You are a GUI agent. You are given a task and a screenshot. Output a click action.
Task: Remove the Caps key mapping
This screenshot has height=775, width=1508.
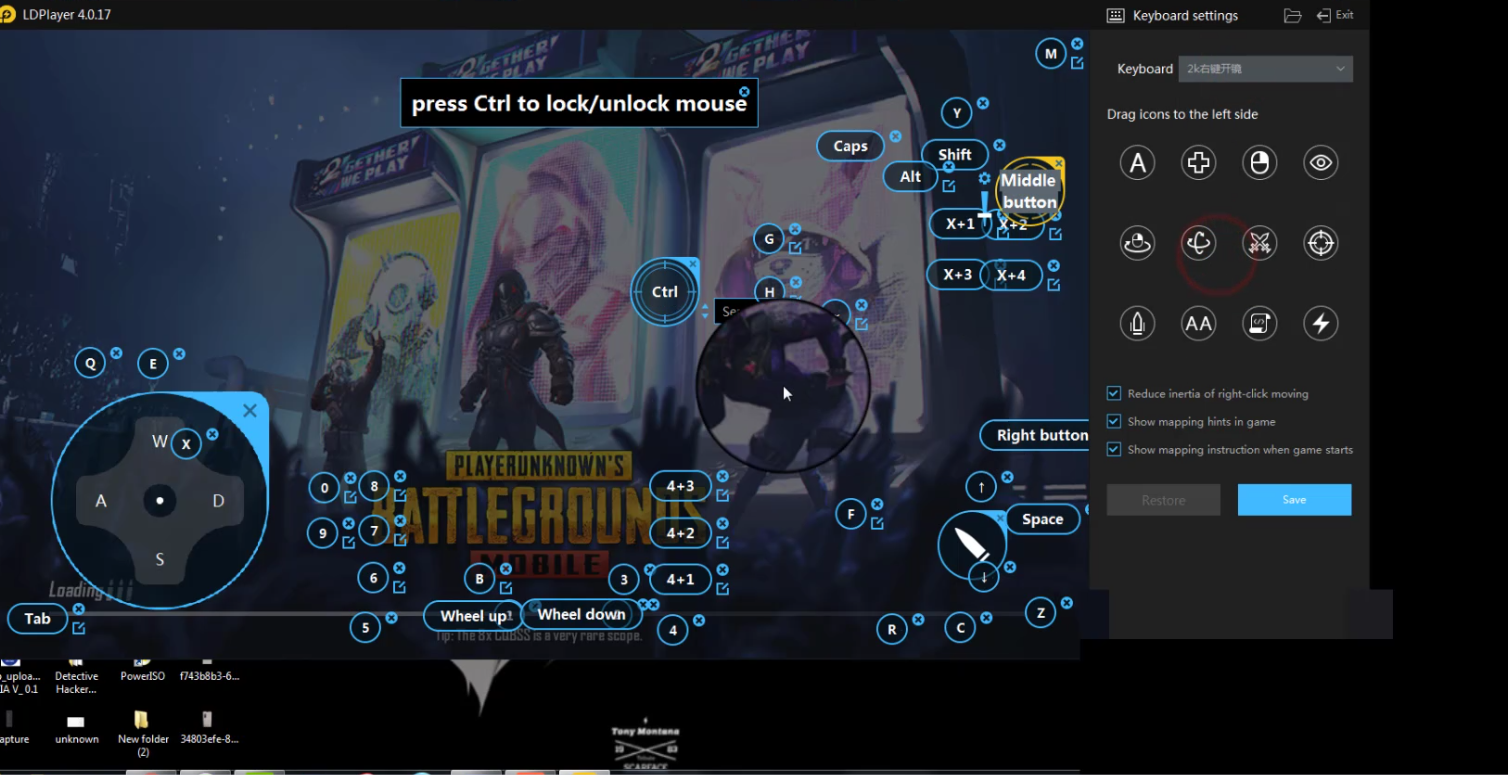pos(895,136)
